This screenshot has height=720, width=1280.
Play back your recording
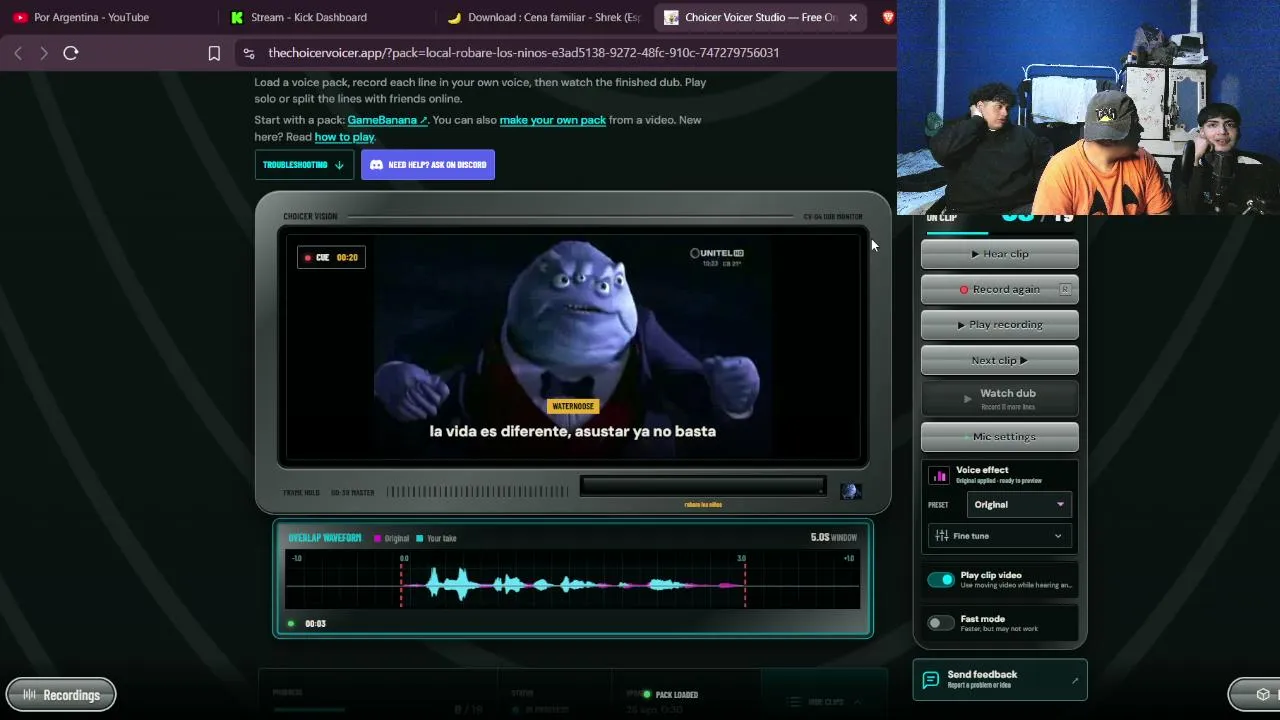(1000, 325)
